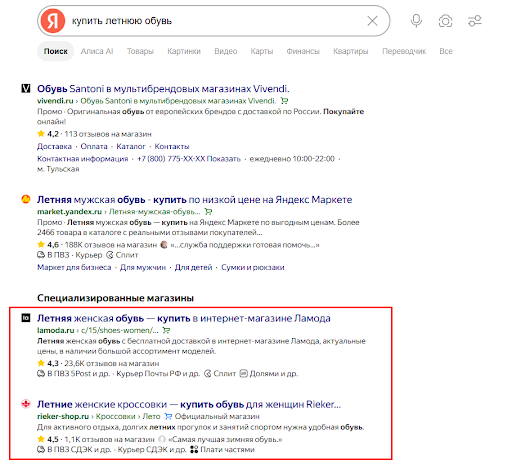Click the Lamoda favicon icon

click(x=26, y=318)
